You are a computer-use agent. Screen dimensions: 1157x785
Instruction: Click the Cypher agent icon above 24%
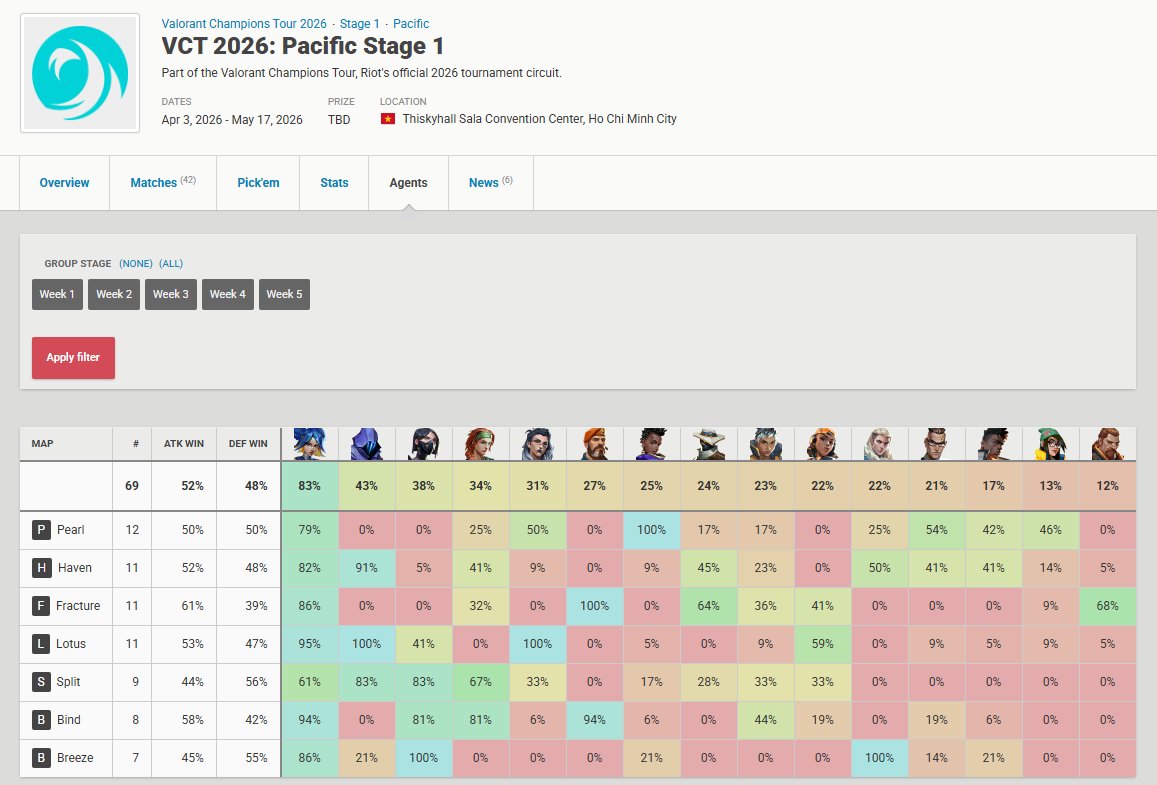[x=708, y=443]
